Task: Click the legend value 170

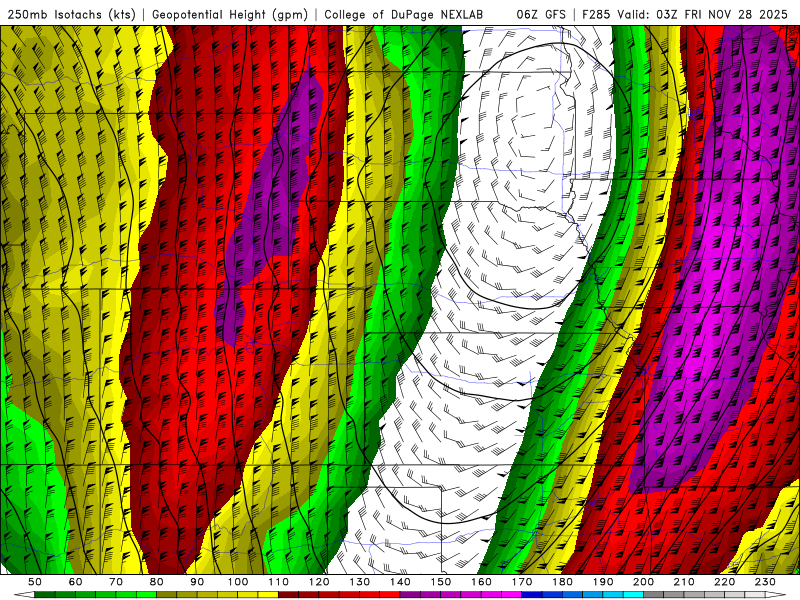Action: coord(522,582)
